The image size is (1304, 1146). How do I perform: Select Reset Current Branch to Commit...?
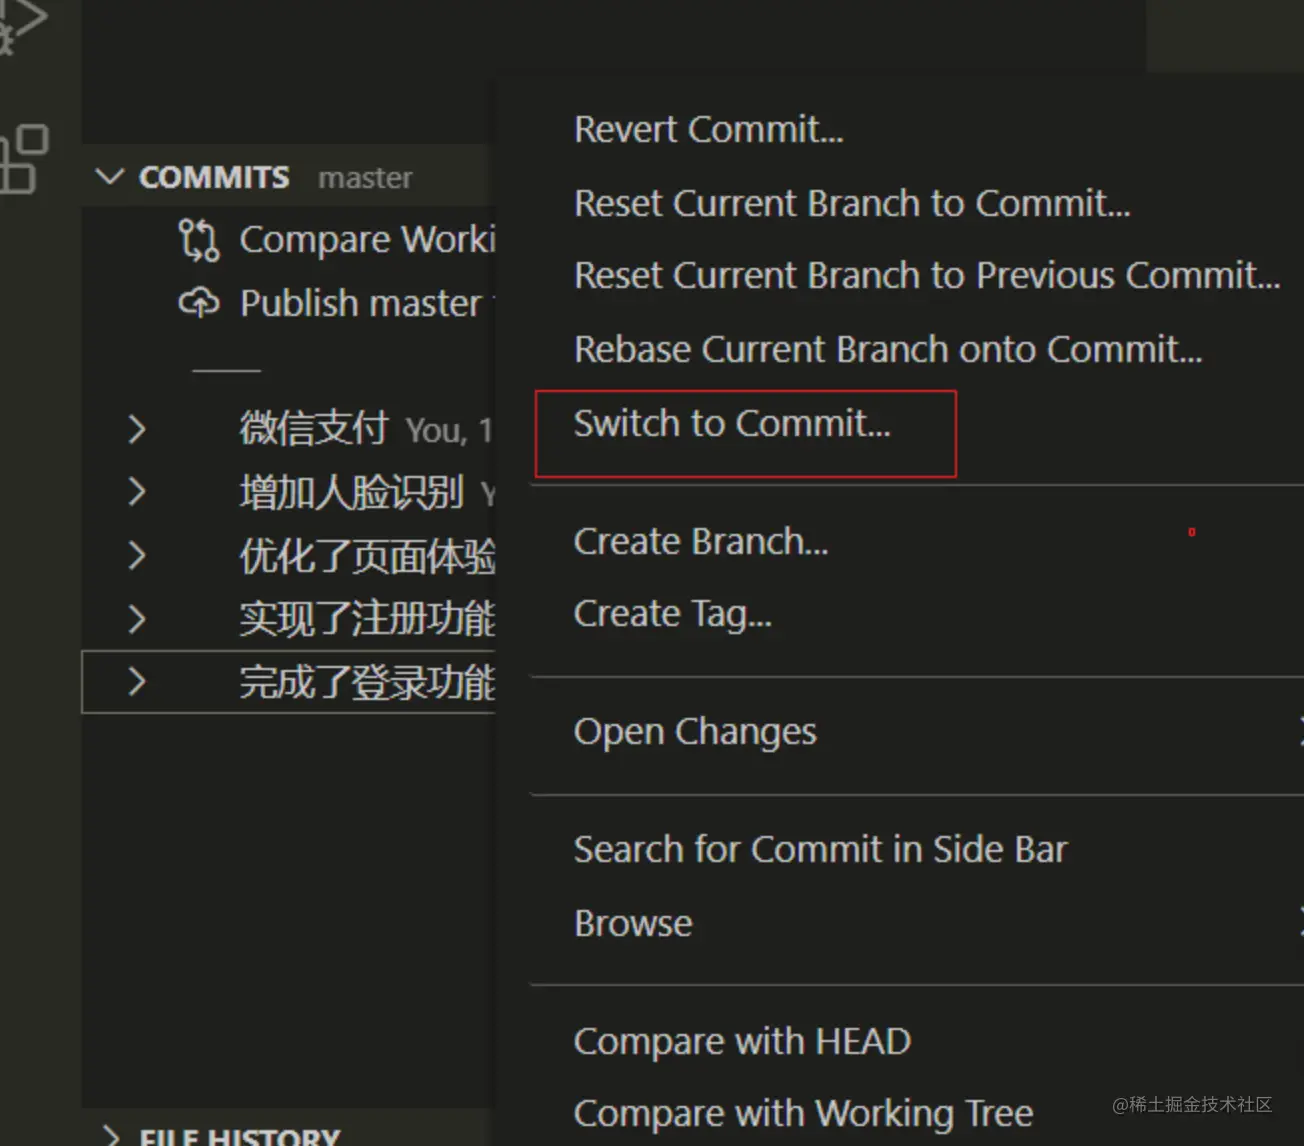point(852,204)
